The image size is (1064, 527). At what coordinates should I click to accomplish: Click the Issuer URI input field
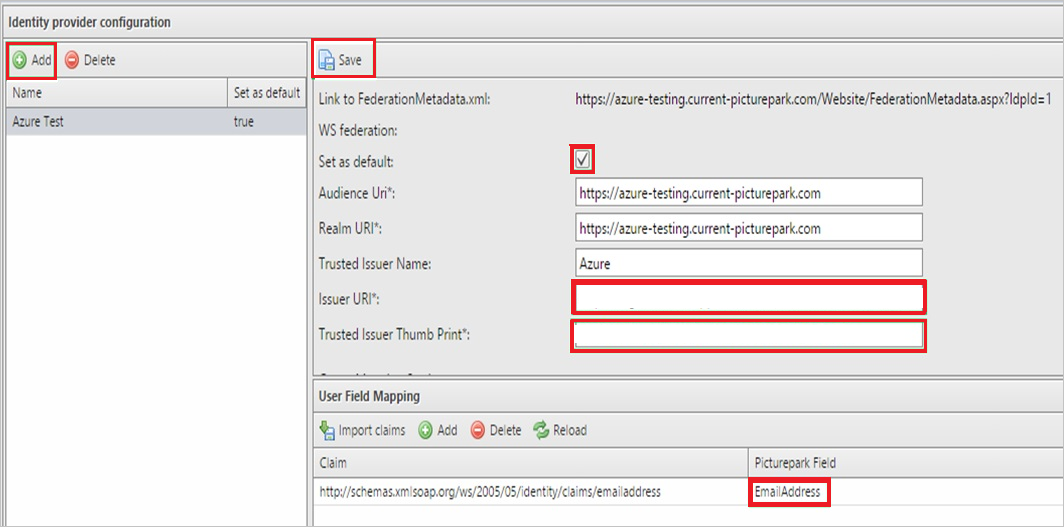(x=748, y=297)
